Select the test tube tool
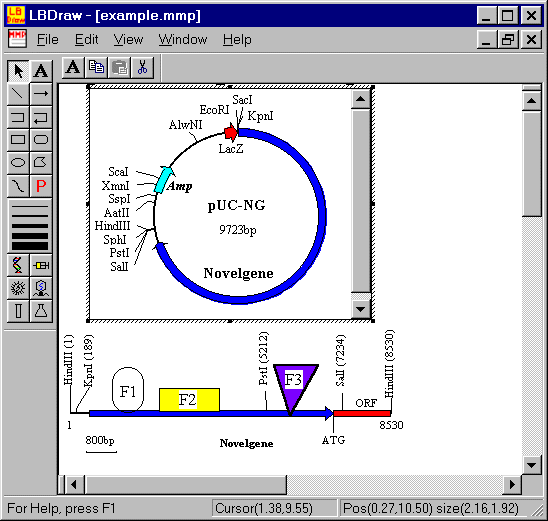 click(x=18, y=311)
